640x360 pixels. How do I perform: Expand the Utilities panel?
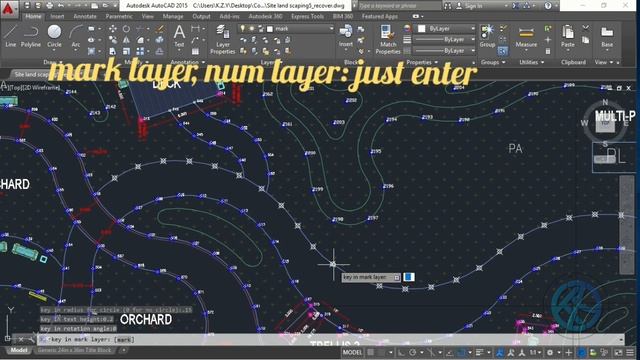click(x=531, y=62)
